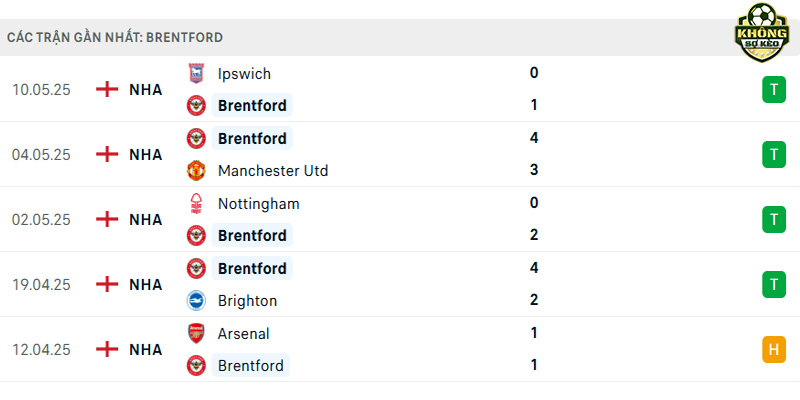This screenshot has width=800, height=400.
Task: Click Brentford crest in the 10.05.25 match
Action: tap(196, 106)
